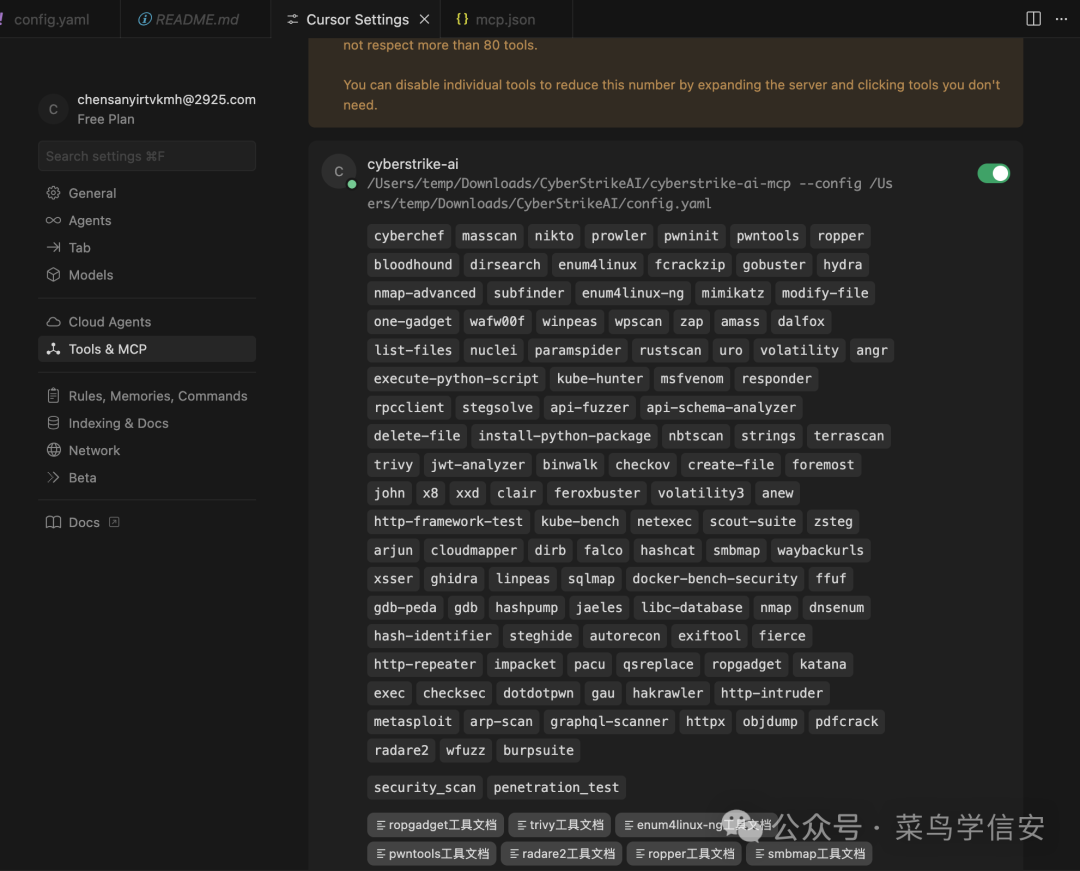
Task: Select the General settings gear icon
Action: click(x=53, y=192)
